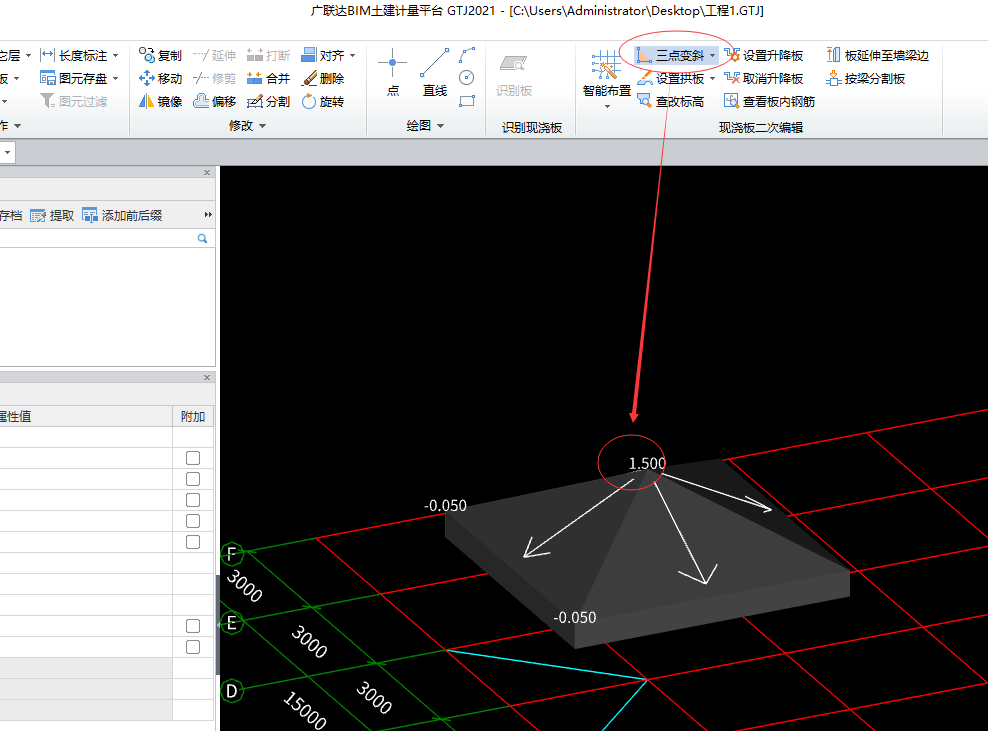Click the 设置升降板 tool
The width and height of the screenshot is (988, 731).
(764, 55)
